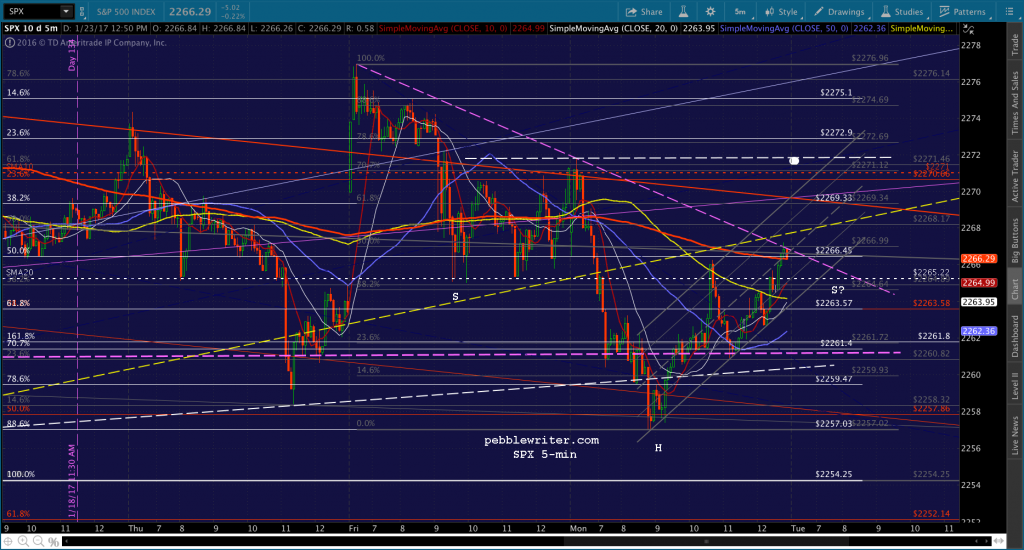Click the pebblewriter.com chart annotation
Screen dimensions: 1024x550
[541, 440]
